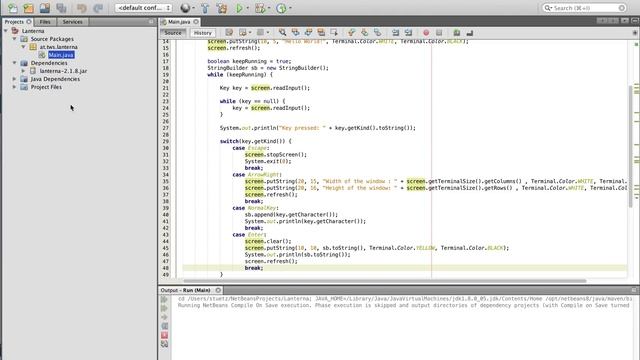Screen dimensions: 640x360
Task: Switch to the History view
Action: click(x=202, y=33)
